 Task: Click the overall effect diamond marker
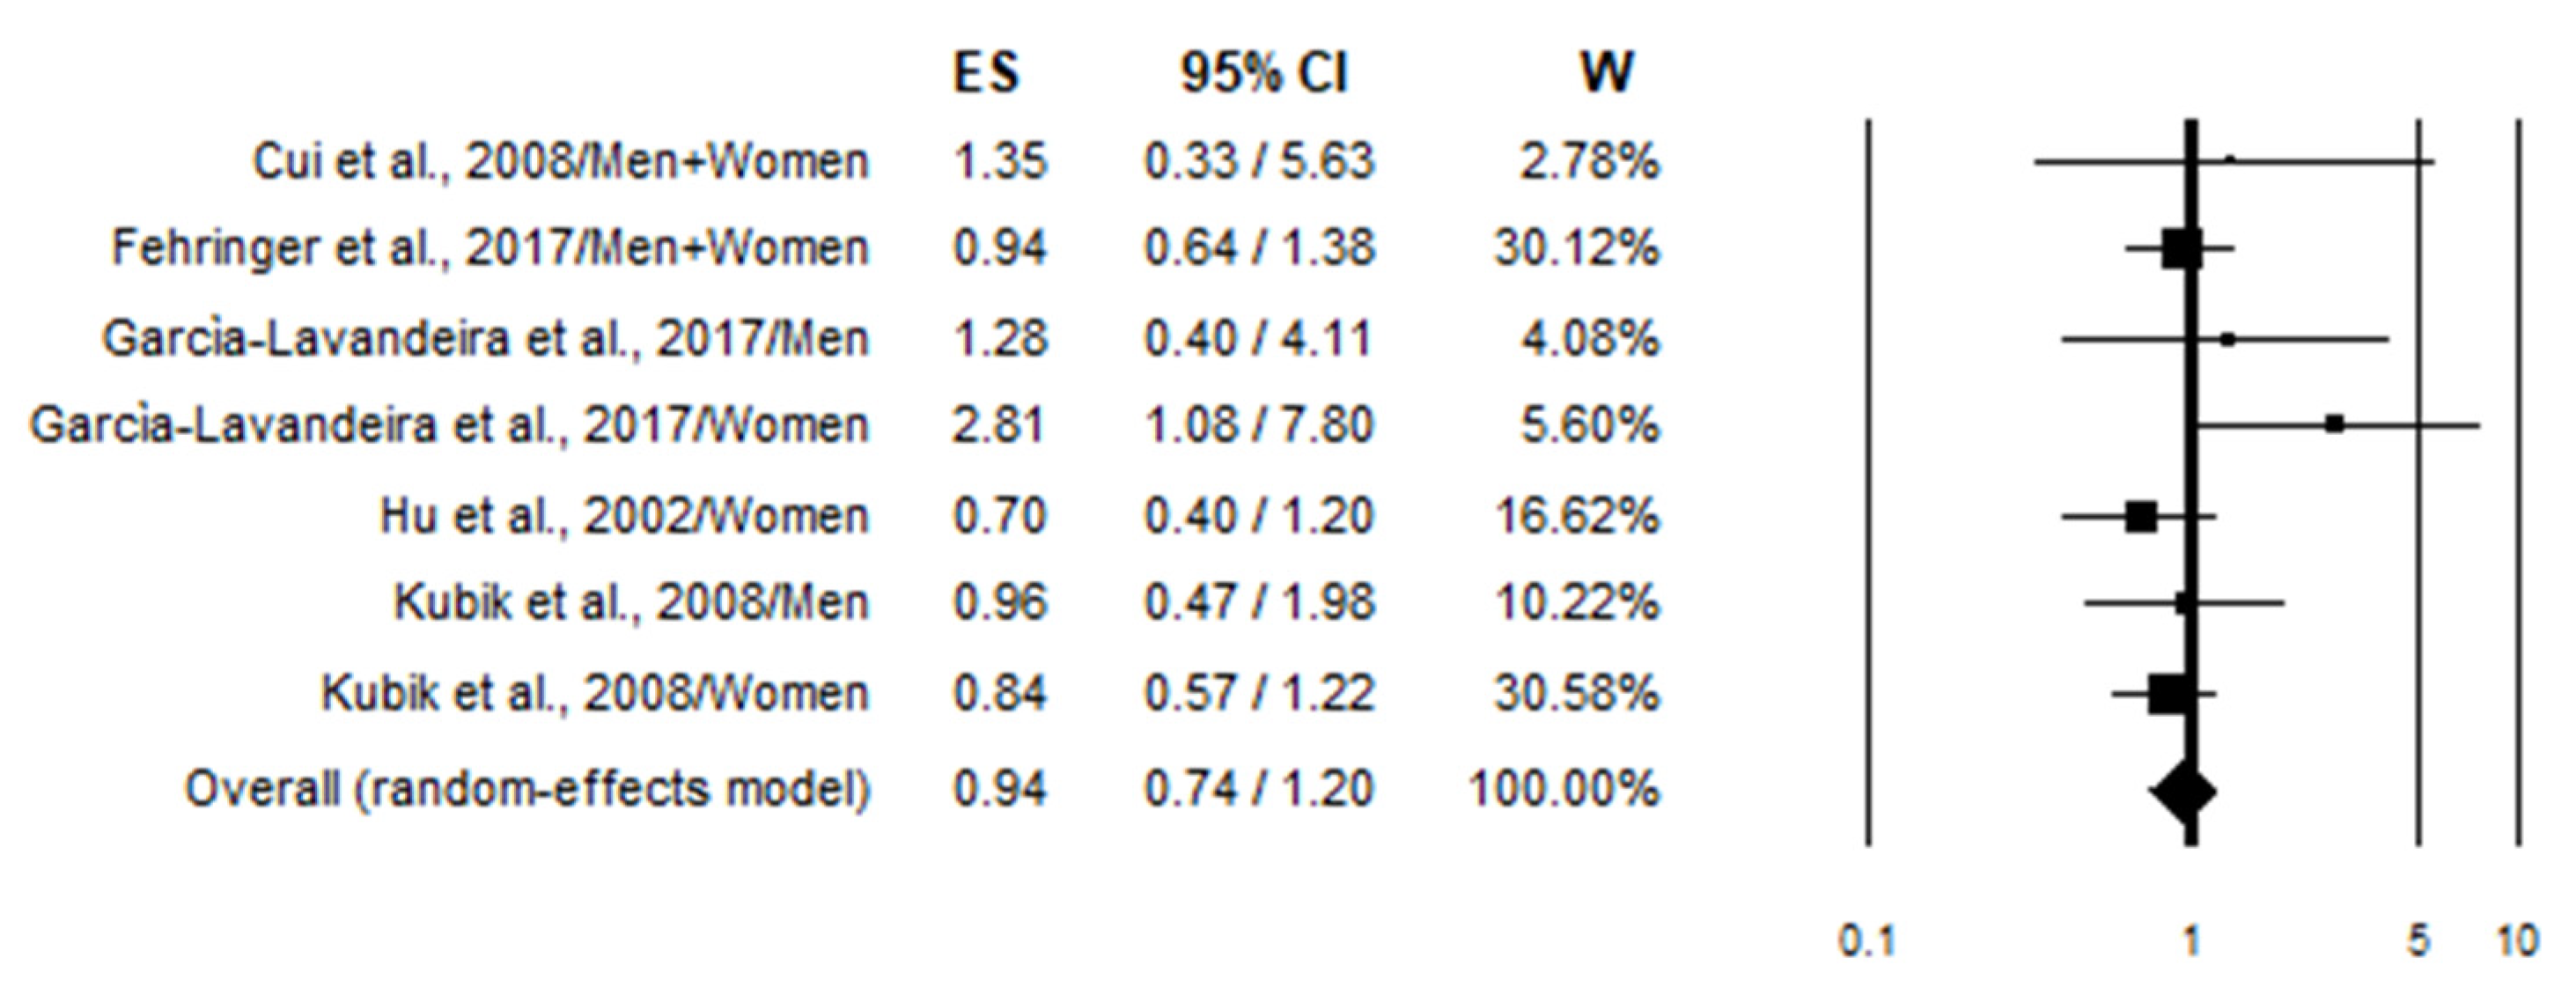(2185, 792)
